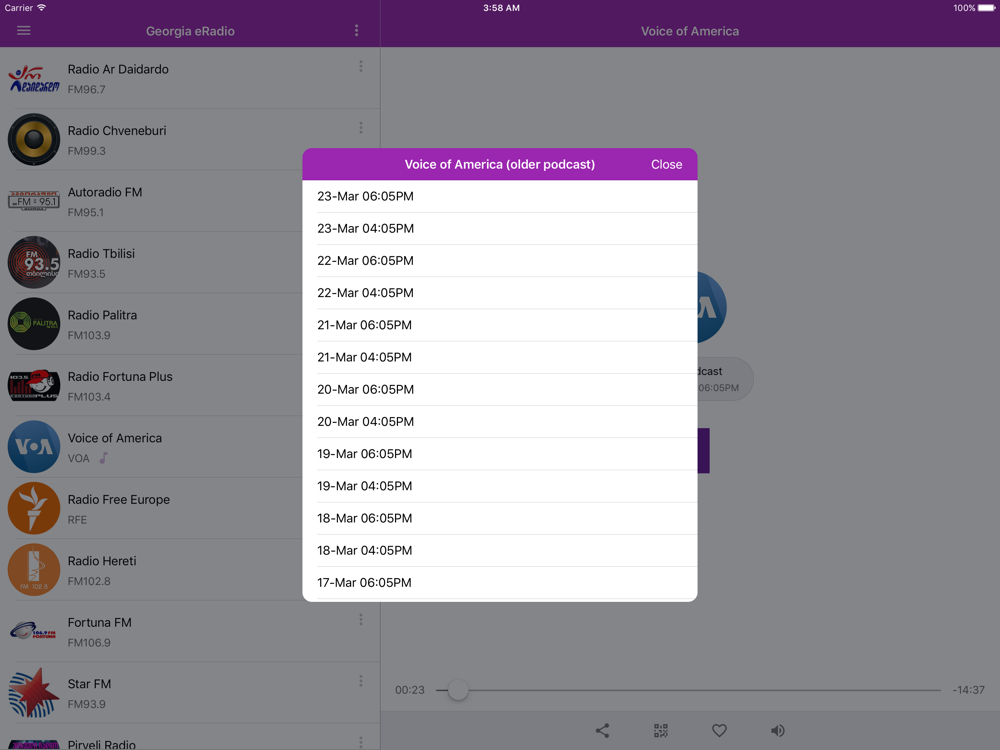Tap the speaker volume icon
Viewport: 1000px width, 750px height.
(x=777, y=730)
